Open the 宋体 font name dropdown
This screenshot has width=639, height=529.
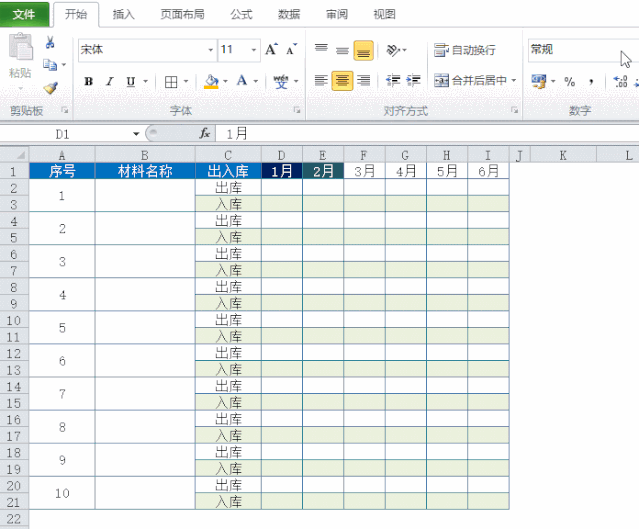(210, 50)
